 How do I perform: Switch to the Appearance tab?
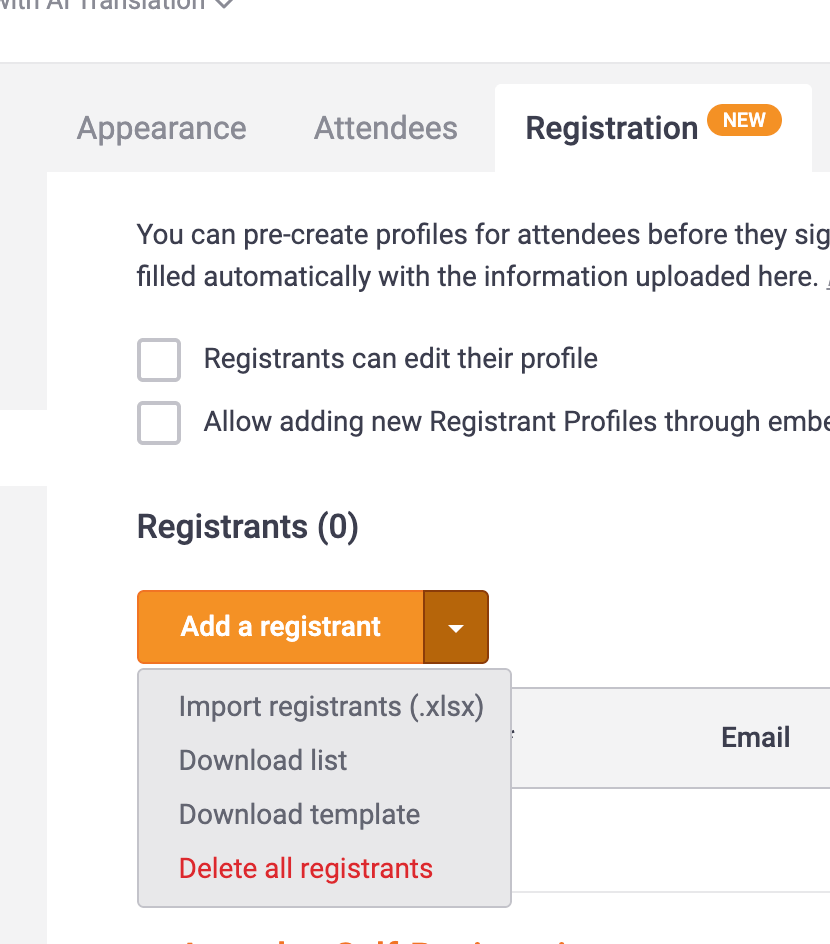pyautogui.click(x=162, y=128)
